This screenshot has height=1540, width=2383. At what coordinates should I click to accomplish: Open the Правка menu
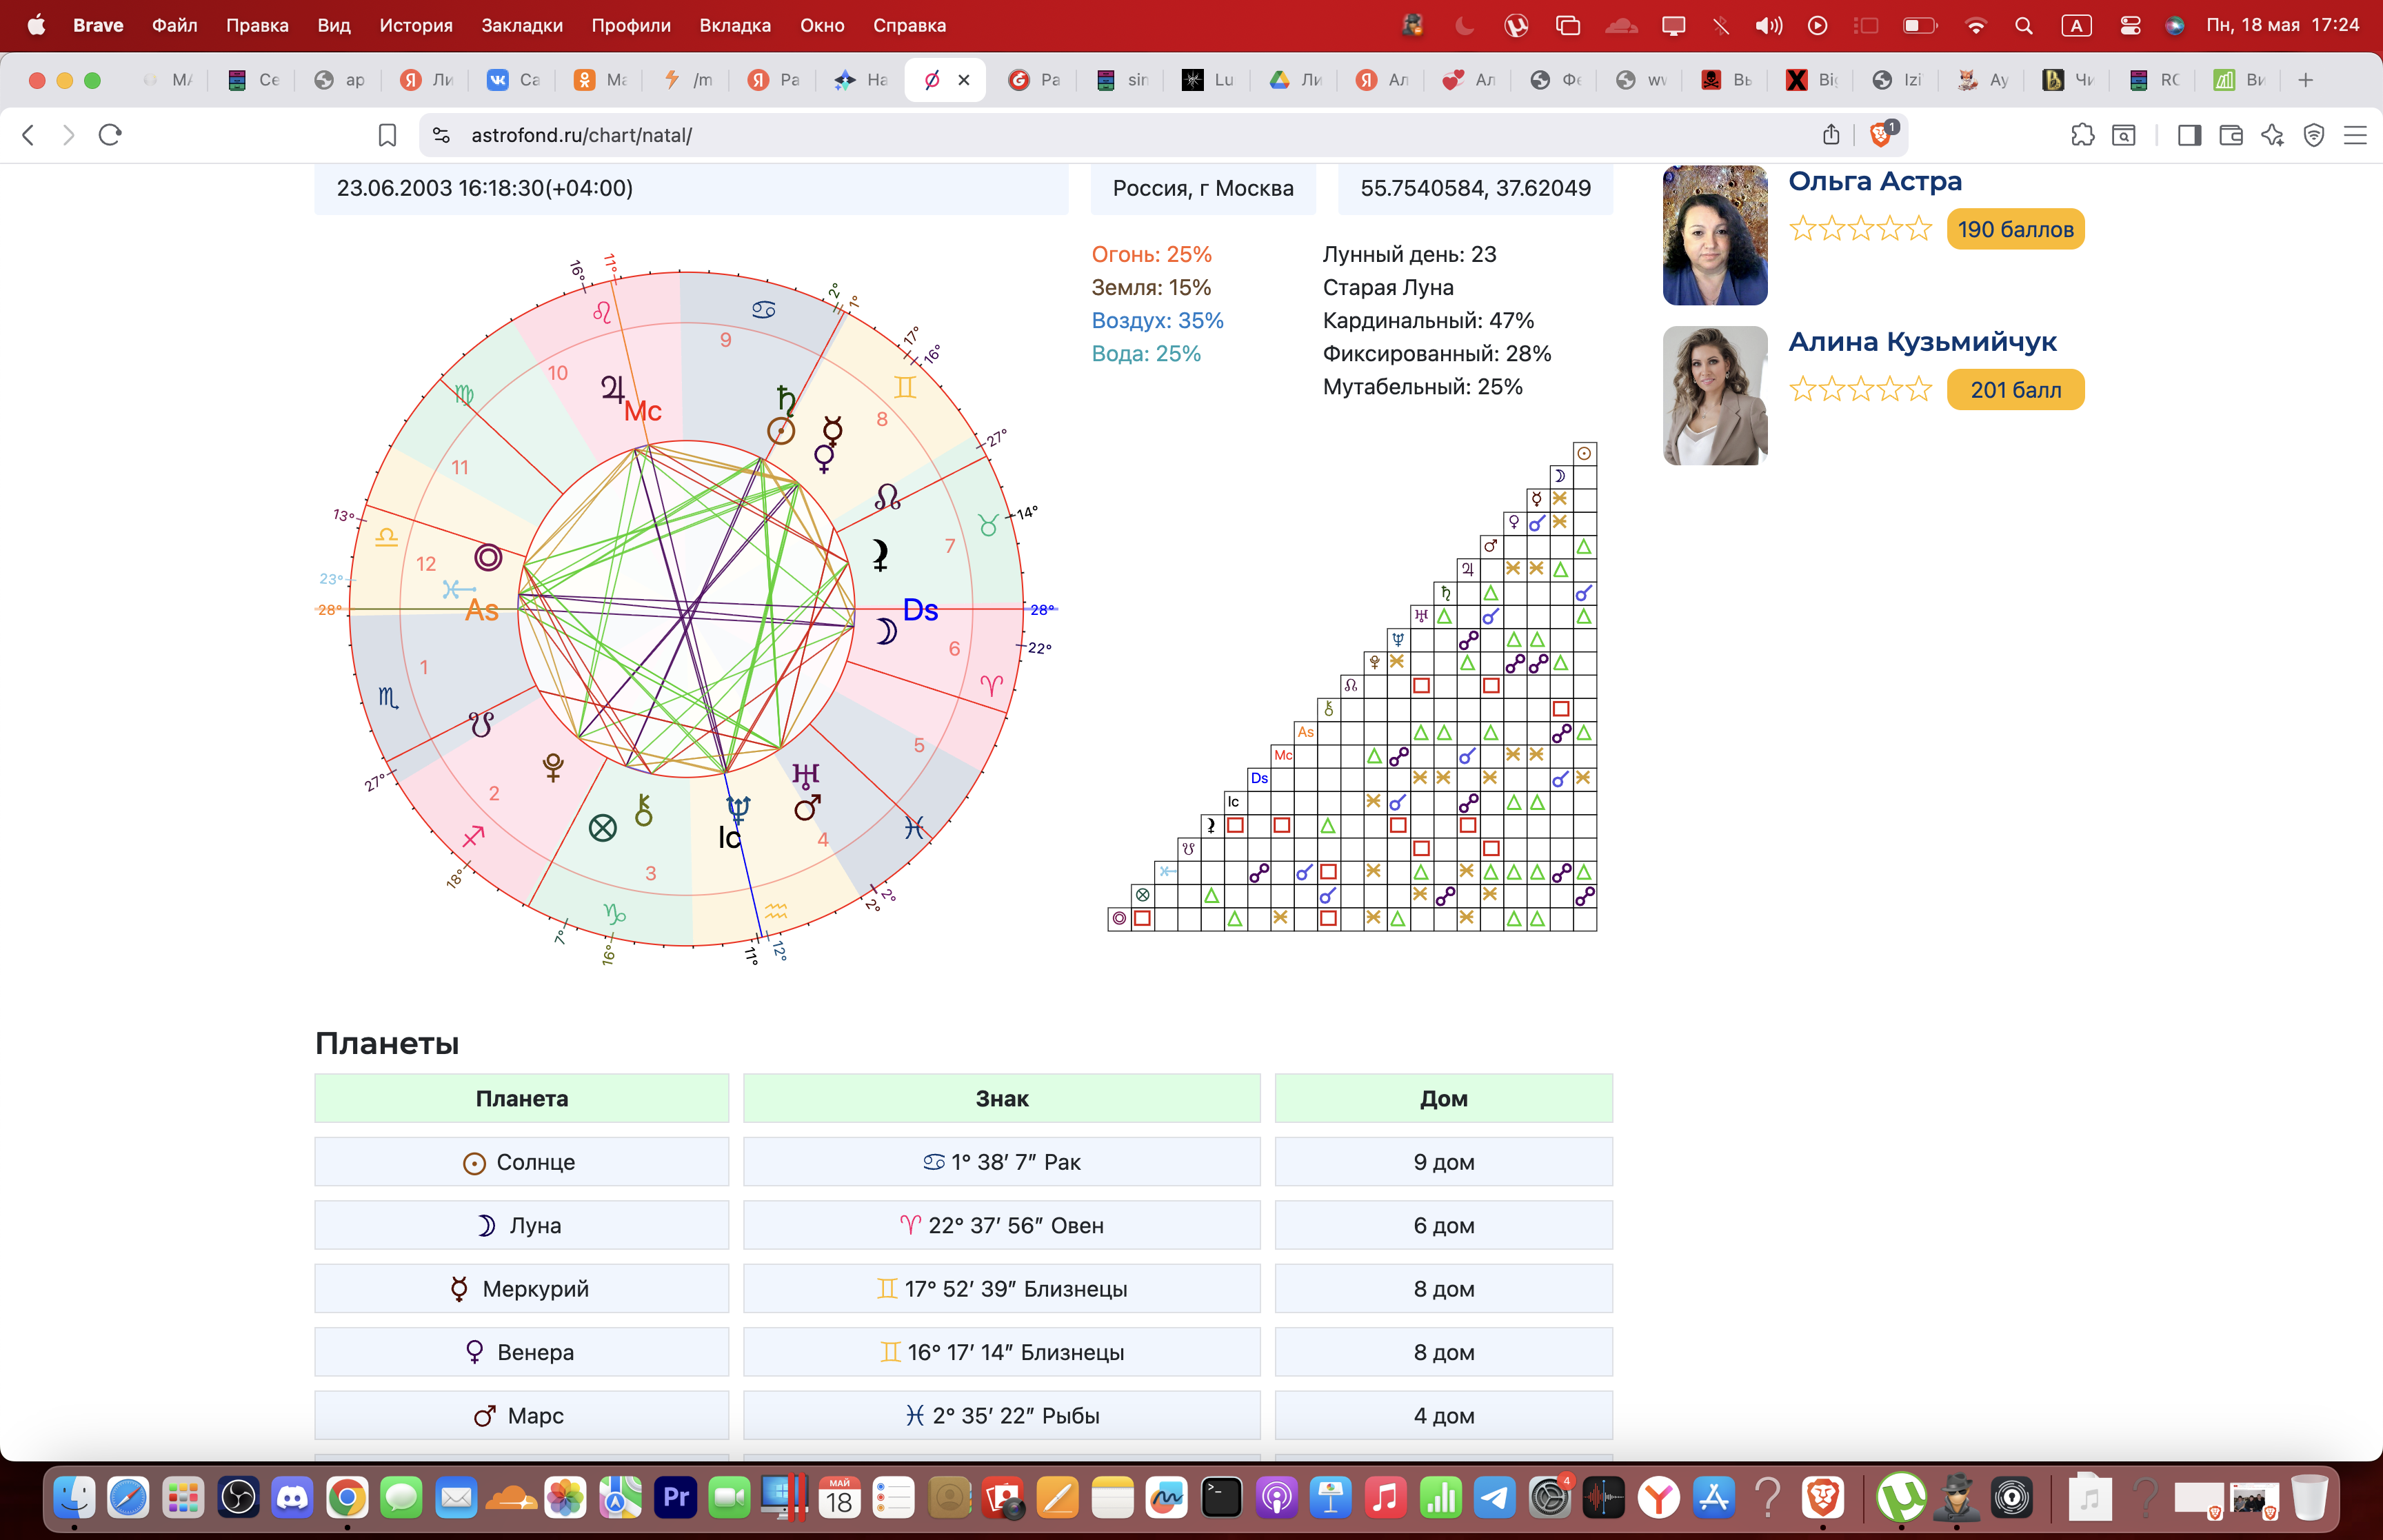tap(257, 25)
